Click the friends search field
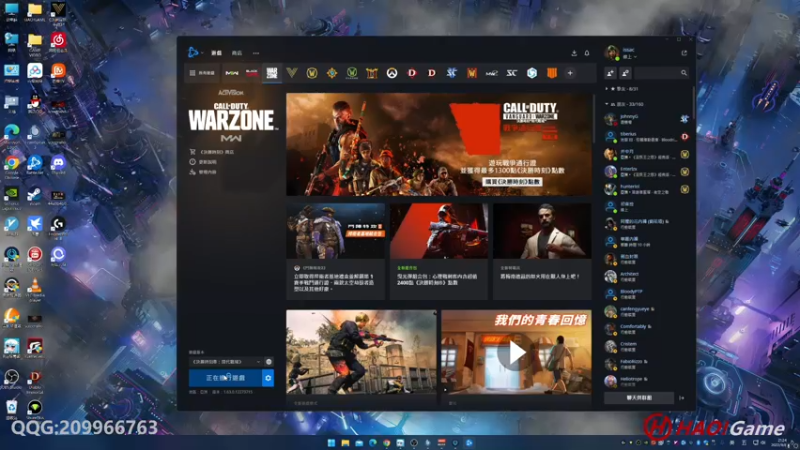800x450 pixels. [662, 73]
